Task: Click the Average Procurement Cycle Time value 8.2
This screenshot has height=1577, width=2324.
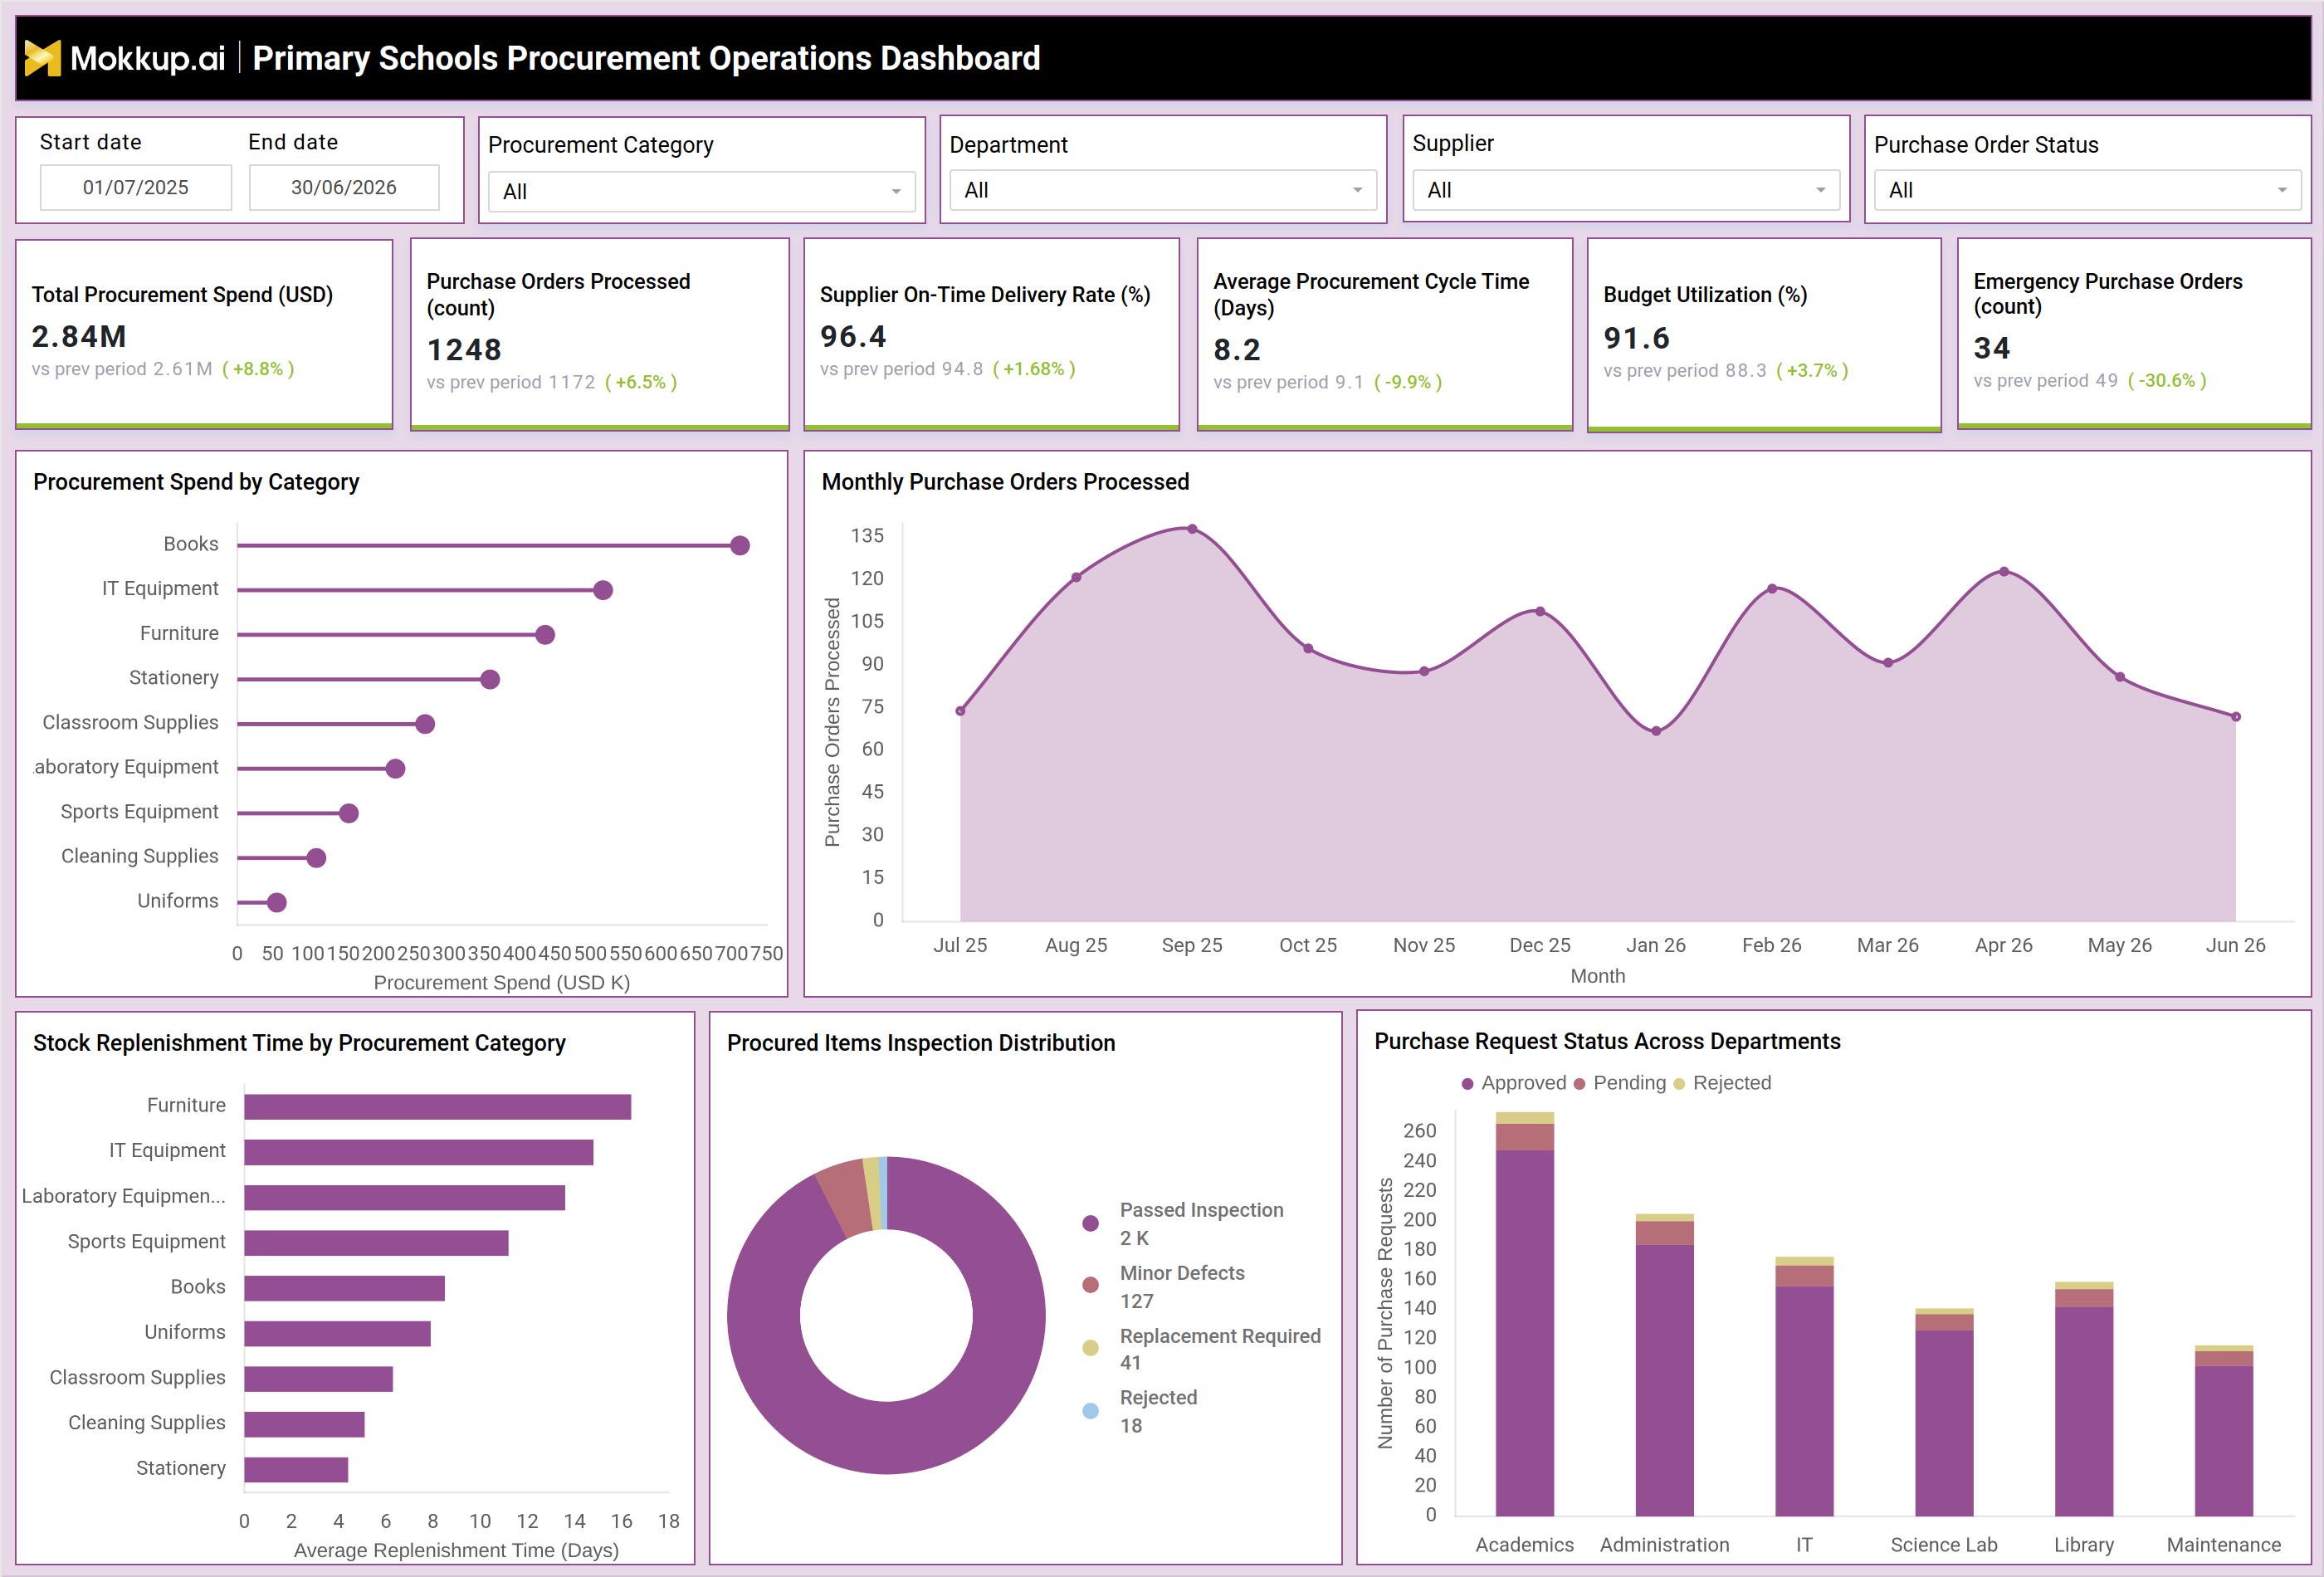Action: pyautogui.click(x=1237, y=350)
